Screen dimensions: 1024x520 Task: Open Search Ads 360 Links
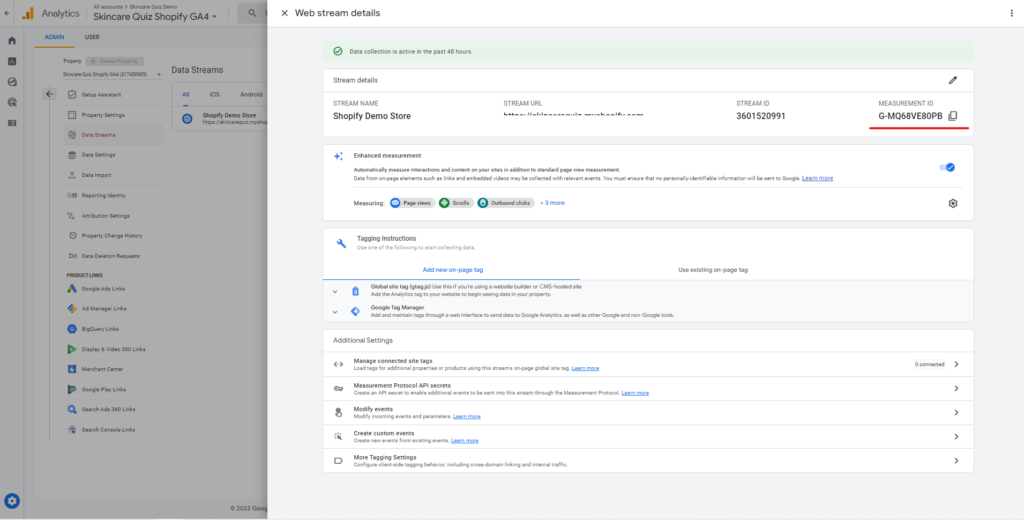[x=114, y=410]
